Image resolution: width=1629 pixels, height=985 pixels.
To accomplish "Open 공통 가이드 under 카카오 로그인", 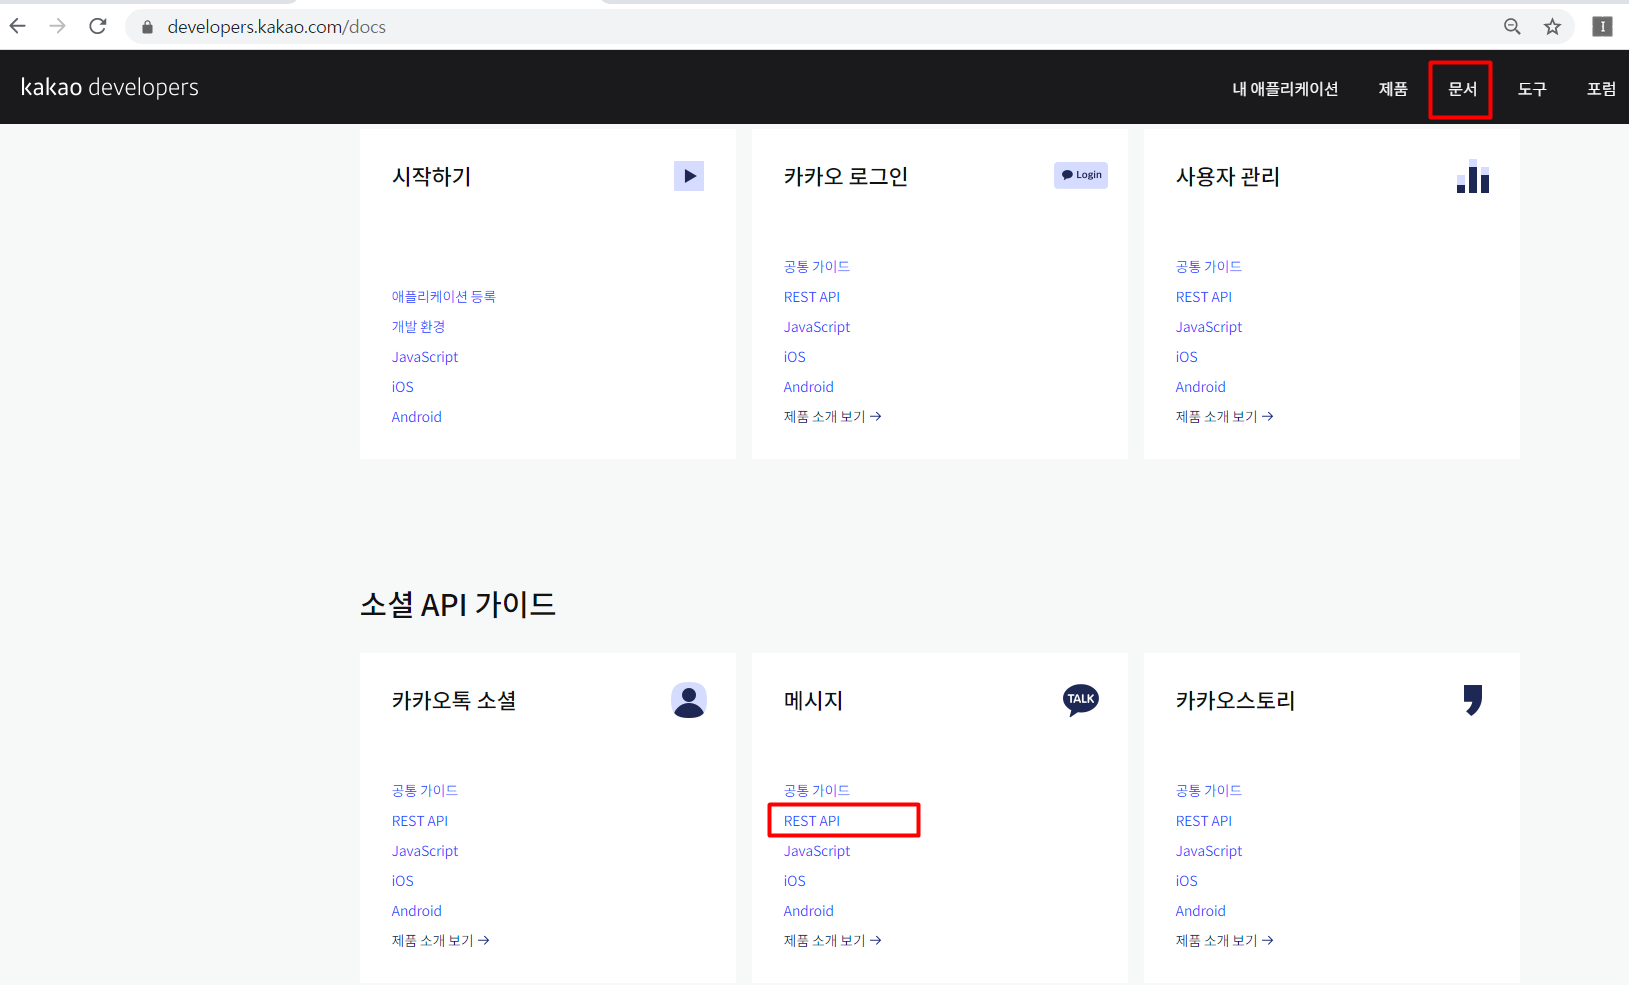I will (x=817, y=267).
